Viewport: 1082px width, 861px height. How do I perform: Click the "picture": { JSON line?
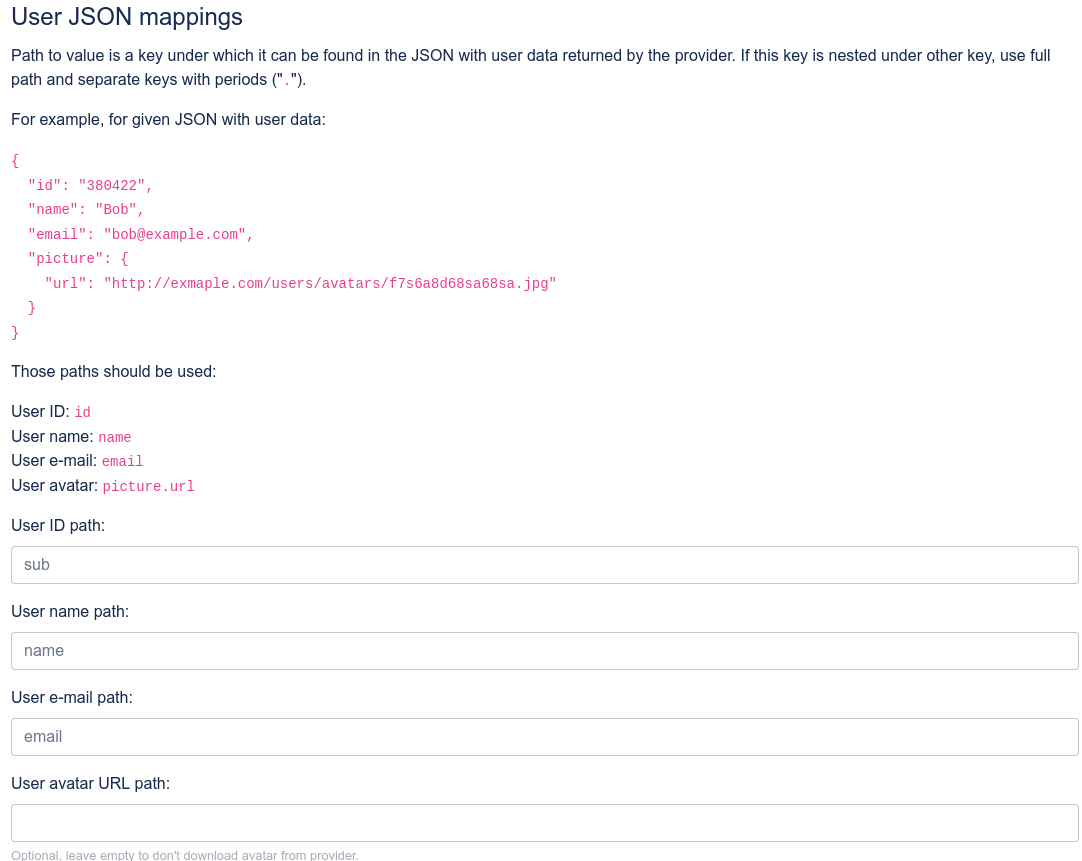point(78,259)
